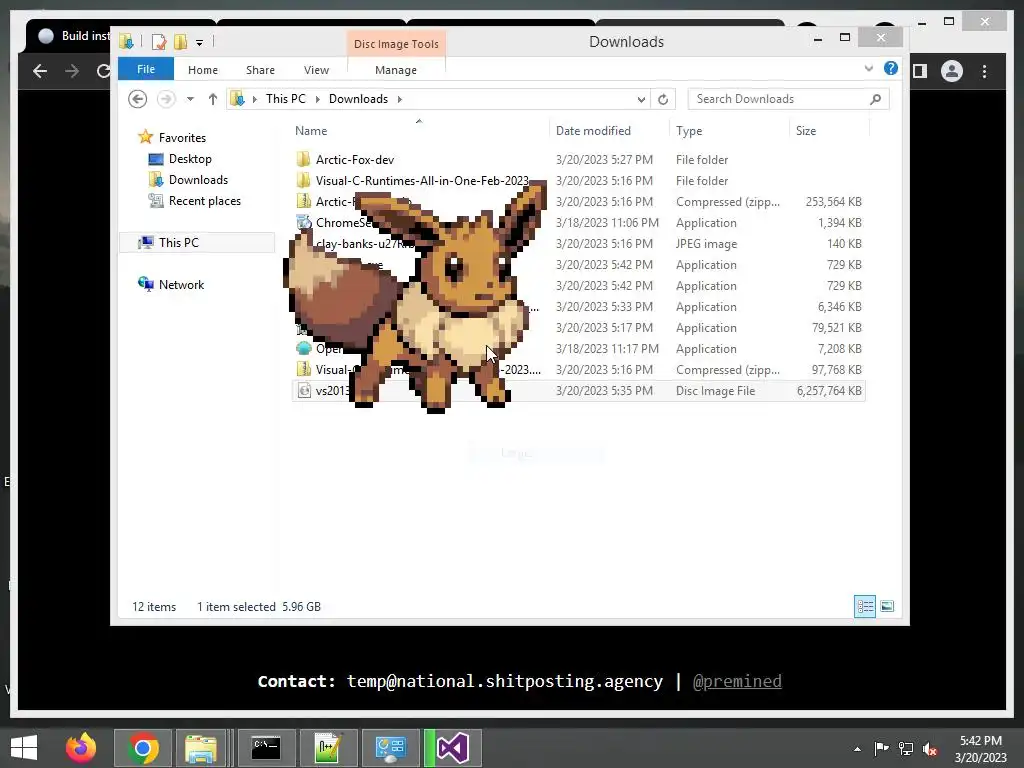Click the JPEG image type cell
Screen dimensions: 1024x768
(706, 244)
